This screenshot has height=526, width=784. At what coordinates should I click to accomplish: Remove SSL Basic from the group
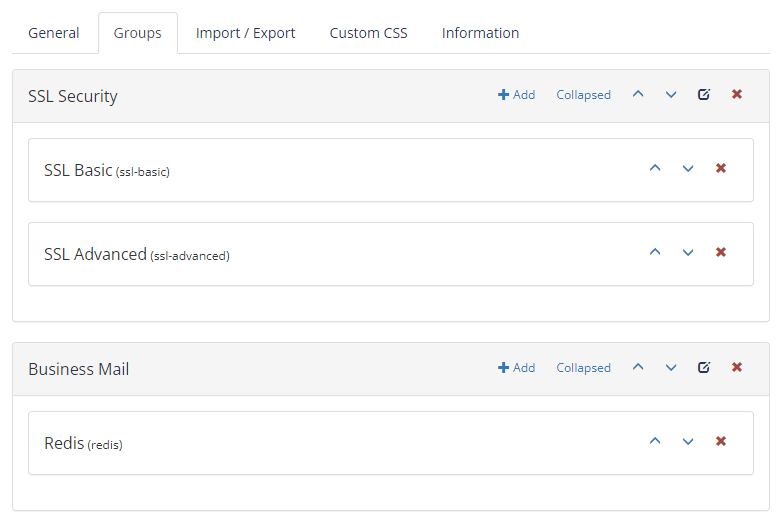[x=720, y=168]
